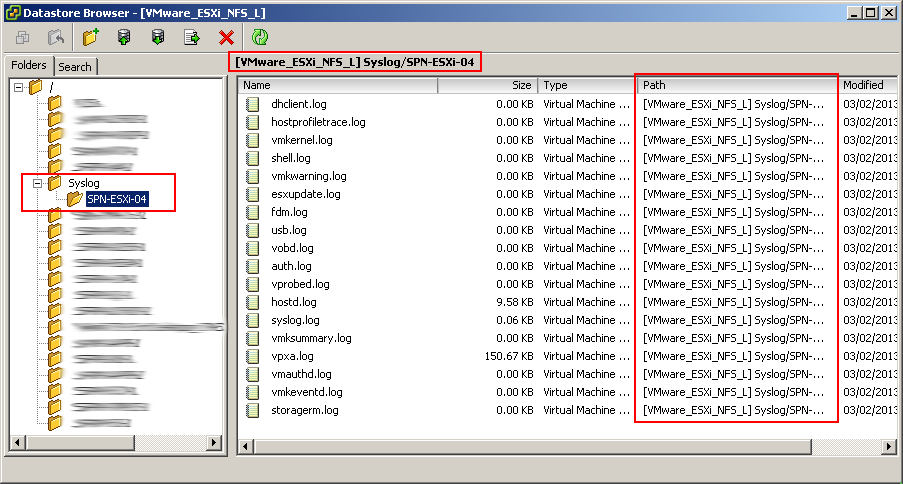
Task: Select the vobd.log file
Action: point(292,248)
